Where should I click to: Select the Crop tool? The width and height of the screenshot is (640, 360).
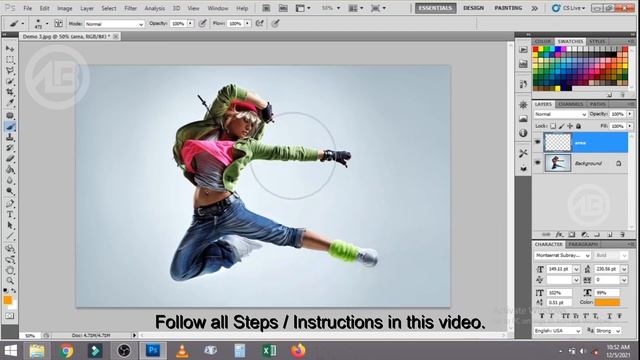click(10, 92)
